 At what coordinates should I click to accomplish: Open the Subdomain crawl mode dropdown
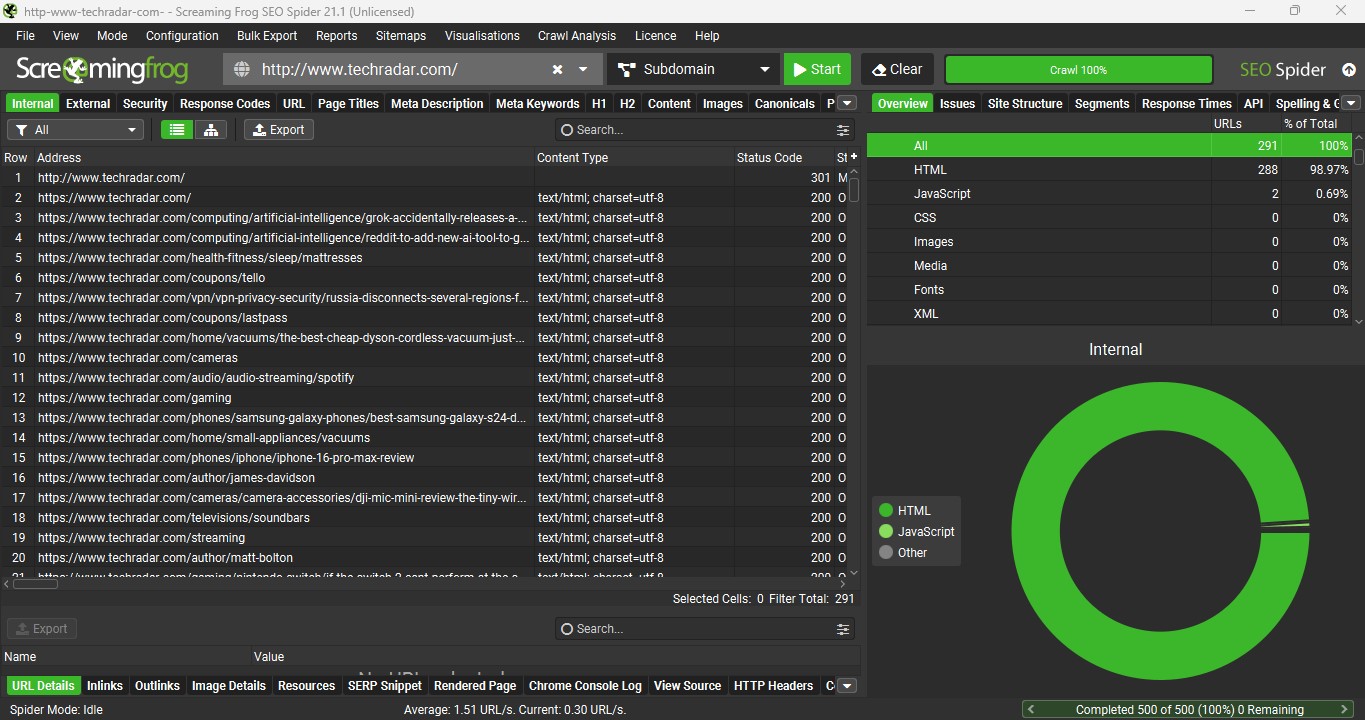pyautogui.click(x=694, y=69)
